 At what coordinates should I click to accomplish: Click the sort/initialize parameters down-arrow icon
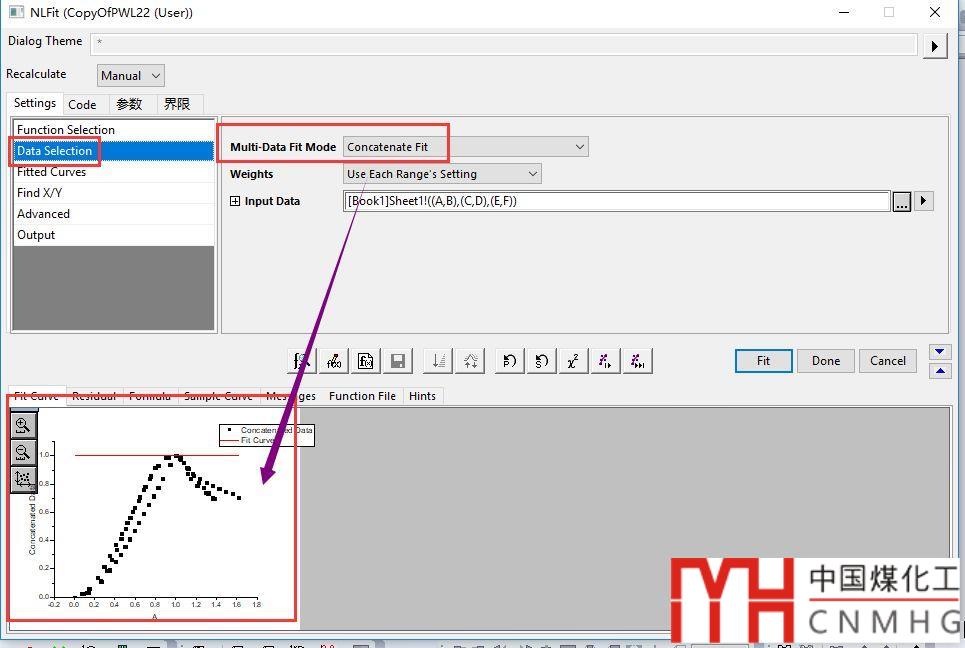pos(438,361)
